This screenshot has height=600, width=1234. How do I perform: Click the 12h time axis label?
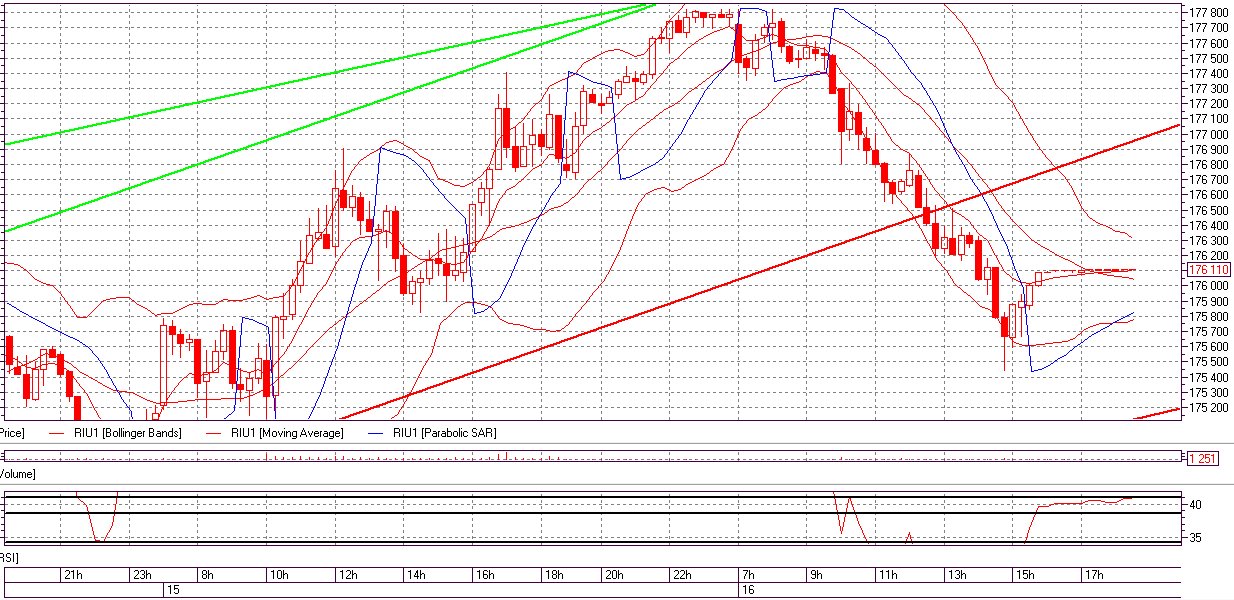347,575
